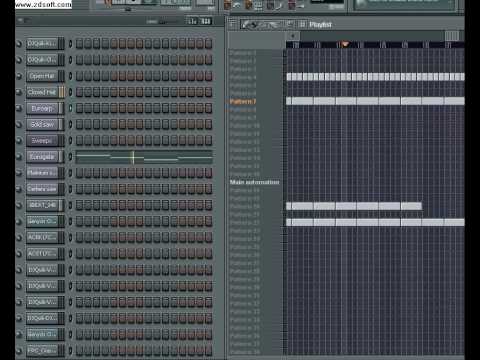Select the Open Hat channel button

(x=42, y=76)
